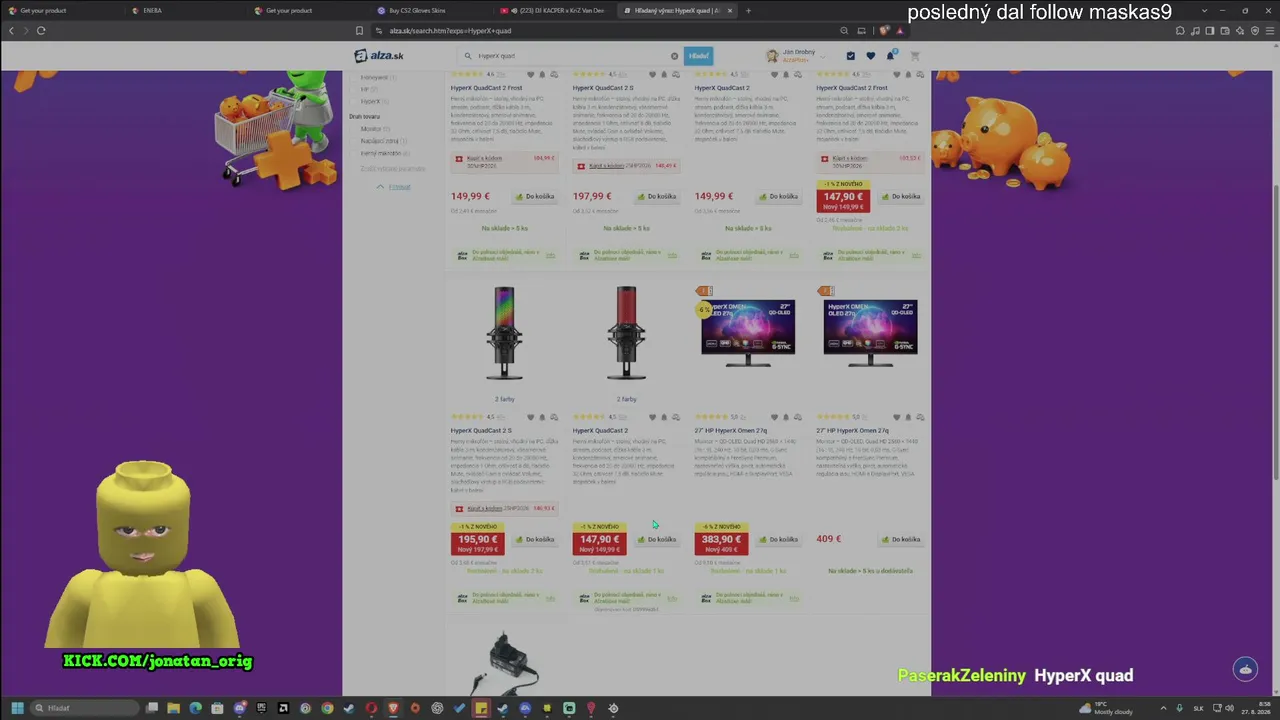Image resolution: width=1280 pixels, height=720 pixels.
Task: Reload the alza.sk page
Action: [41, 31]
